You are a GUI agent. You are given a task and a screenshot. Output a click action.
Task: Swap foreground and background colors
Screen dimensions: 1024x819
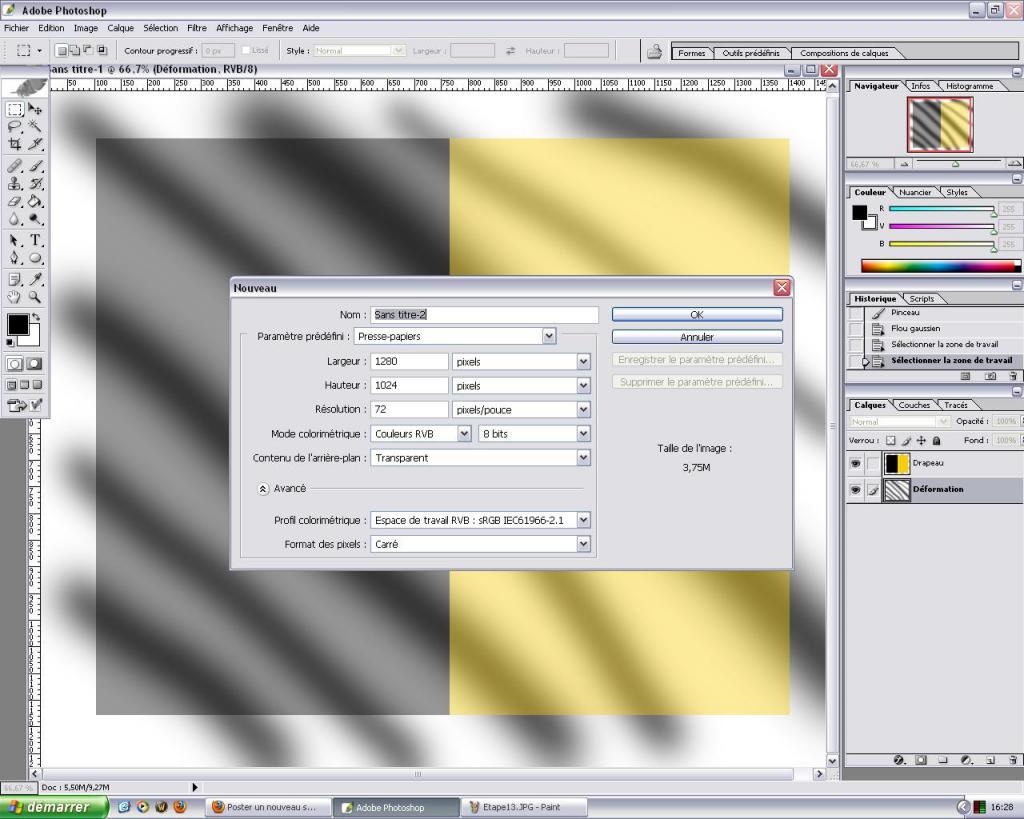point(36,317)
